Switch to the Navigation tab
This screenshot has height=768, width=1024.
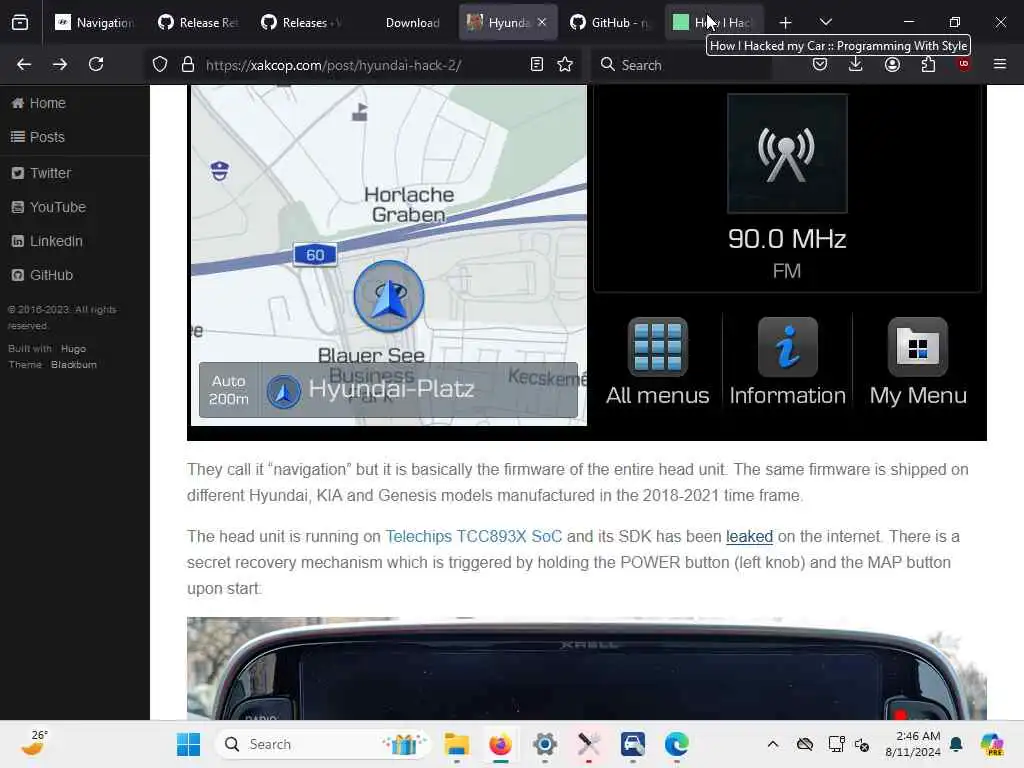[95, 23]
